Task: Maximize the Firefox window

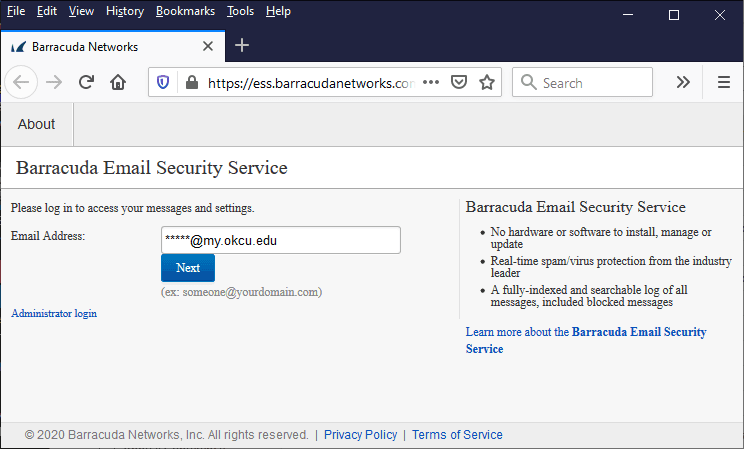Action: [674, 15]
